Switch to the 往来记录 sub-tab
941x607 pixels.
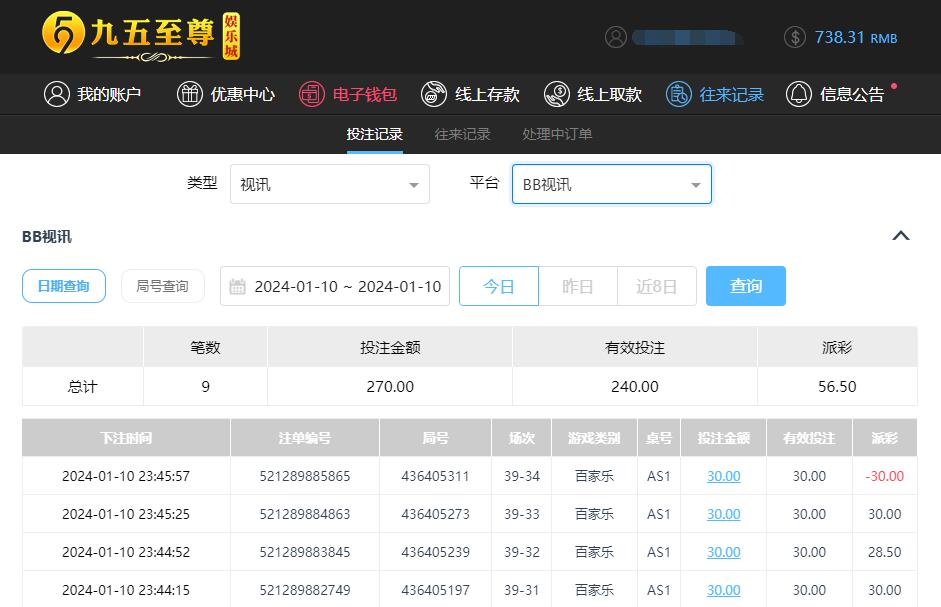coord(462,134)
